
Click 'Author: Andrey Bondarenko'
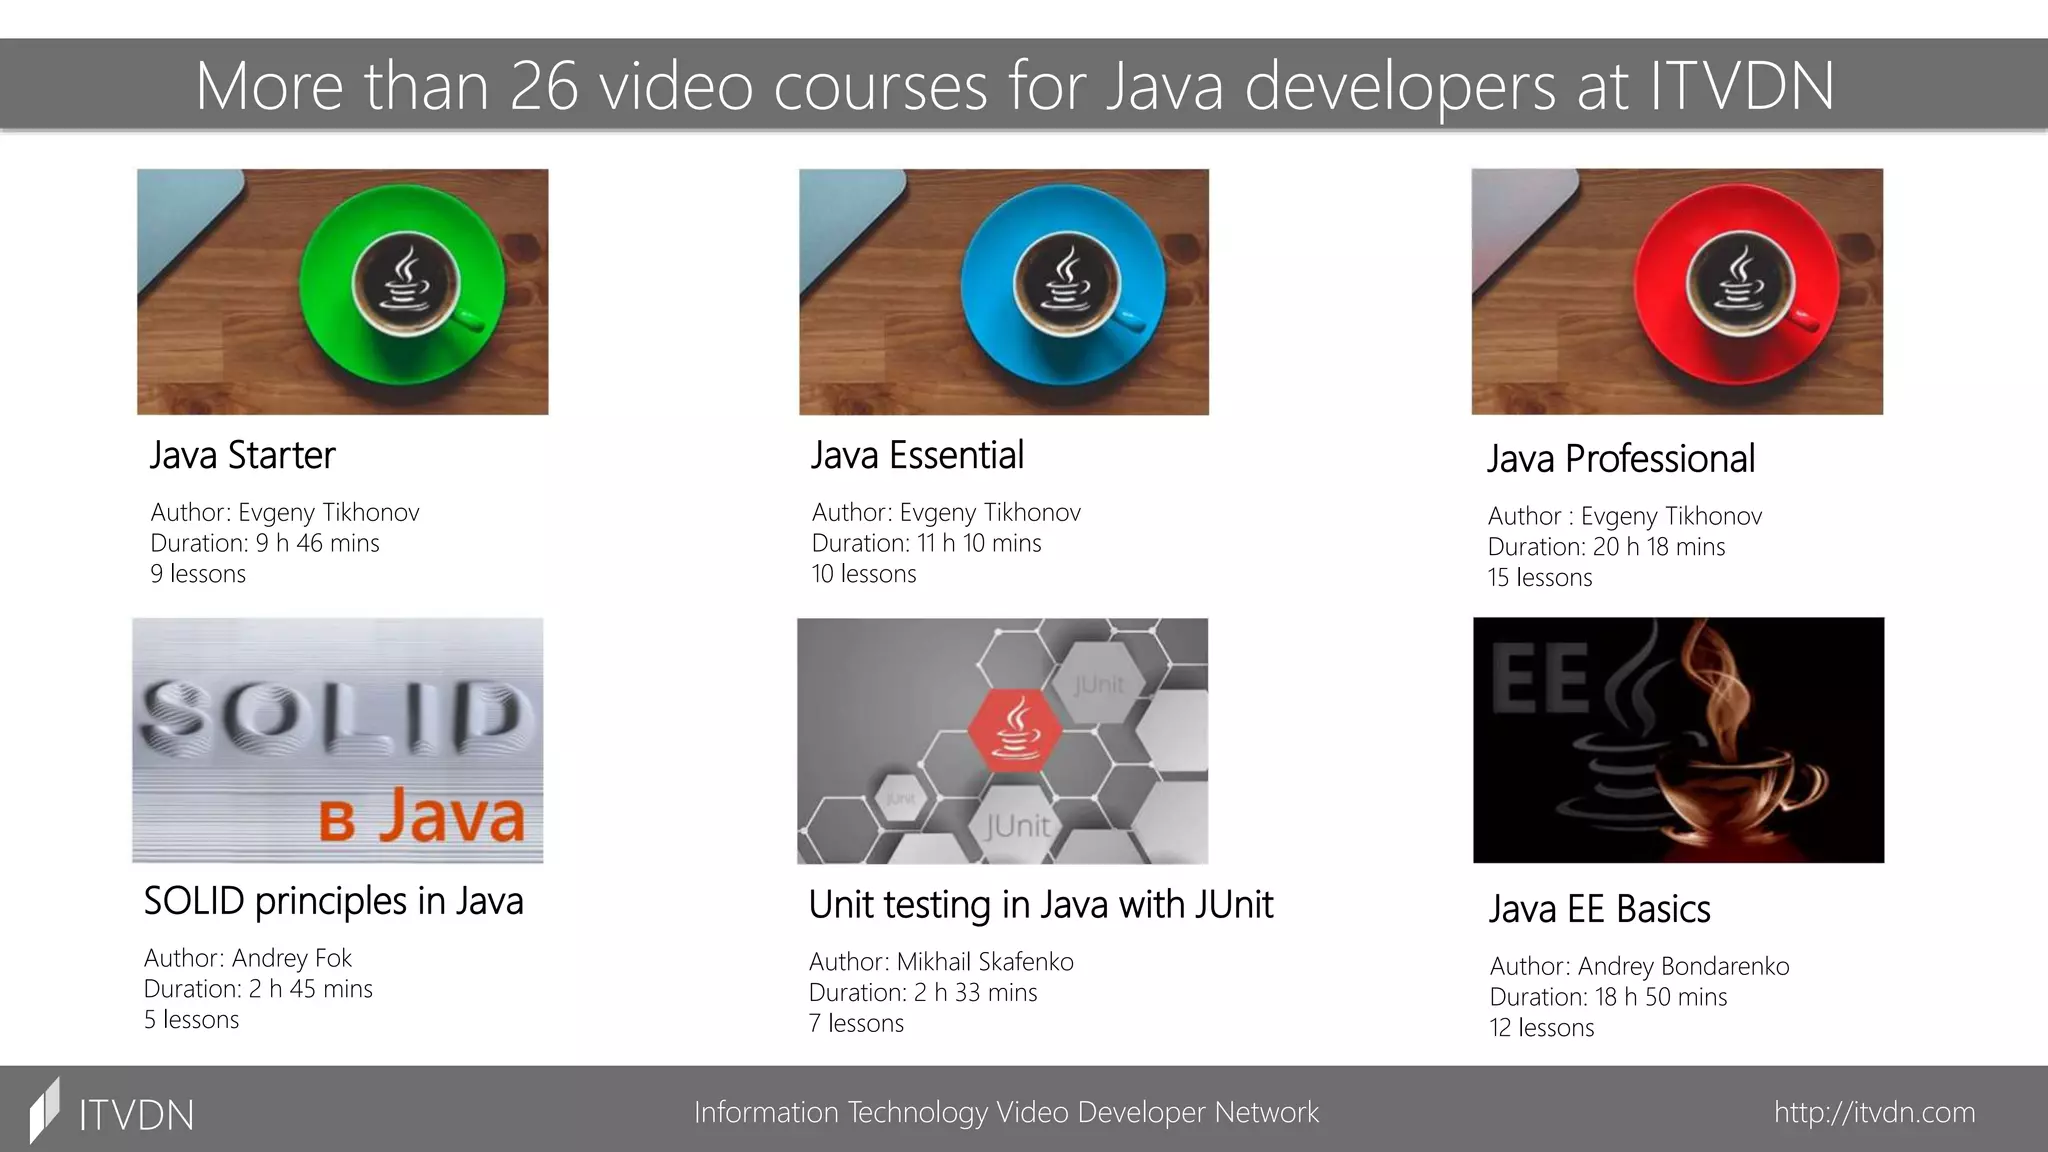(x=1639, y=967)
